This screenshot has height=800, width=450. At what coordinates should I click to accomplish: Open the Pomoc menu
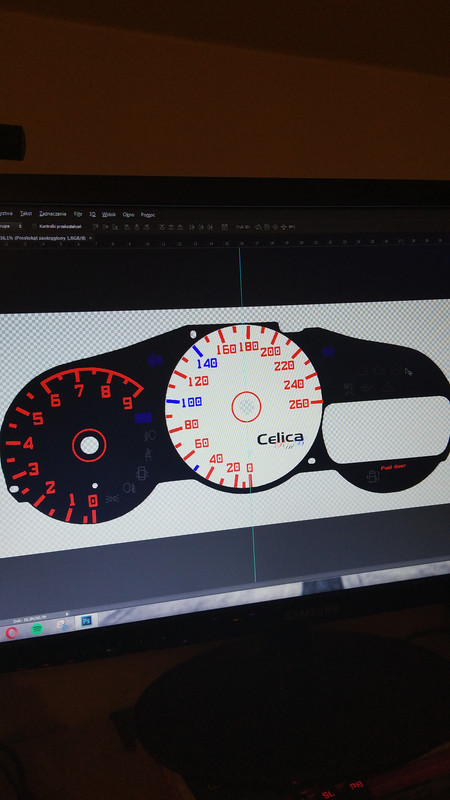tap(148, 215)
